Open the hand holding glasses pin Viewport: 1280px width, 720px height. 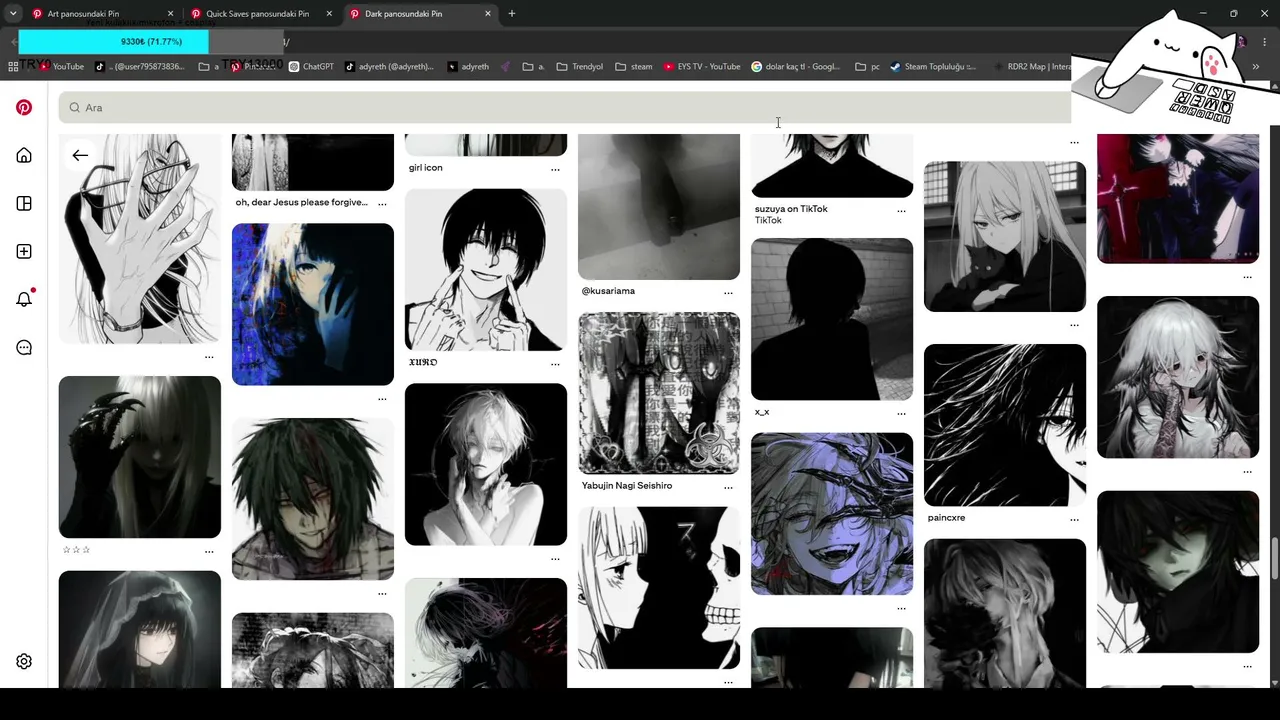pos(140,239)
